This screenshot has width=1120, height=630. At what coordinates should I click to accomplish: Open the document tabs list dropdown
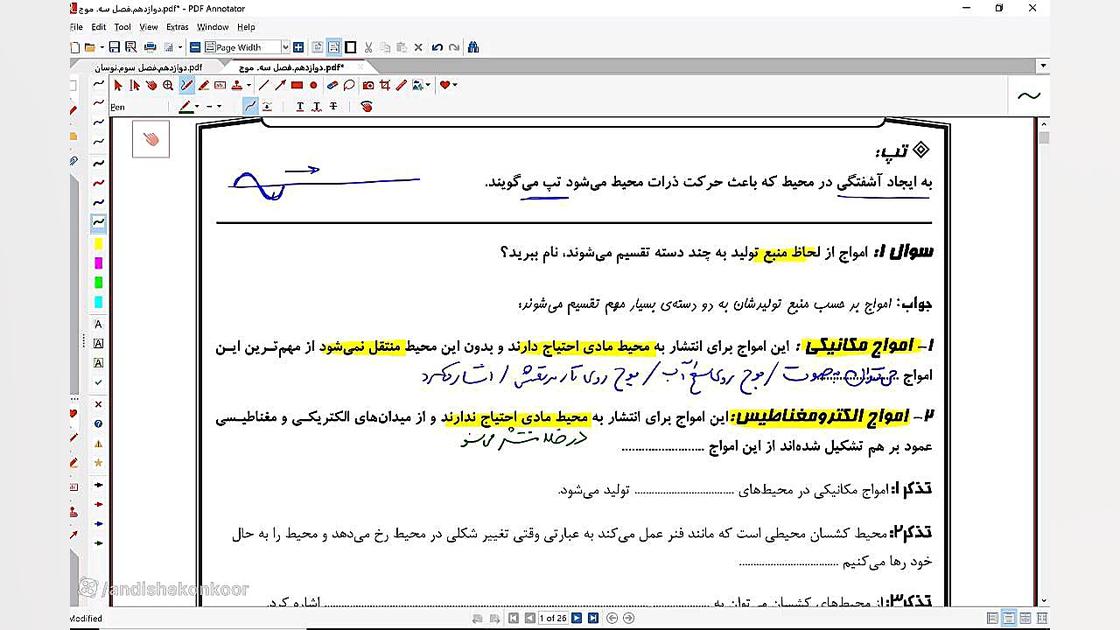(x=1043, y=66)
